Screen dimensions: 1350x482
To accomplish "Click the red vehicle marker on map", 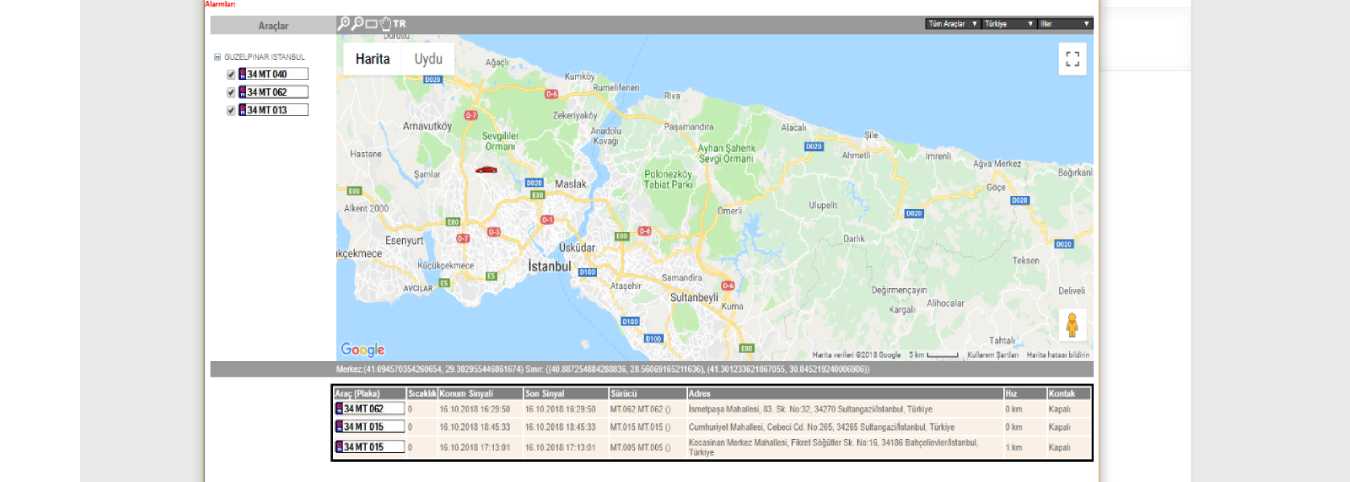I will click(486, 170).
